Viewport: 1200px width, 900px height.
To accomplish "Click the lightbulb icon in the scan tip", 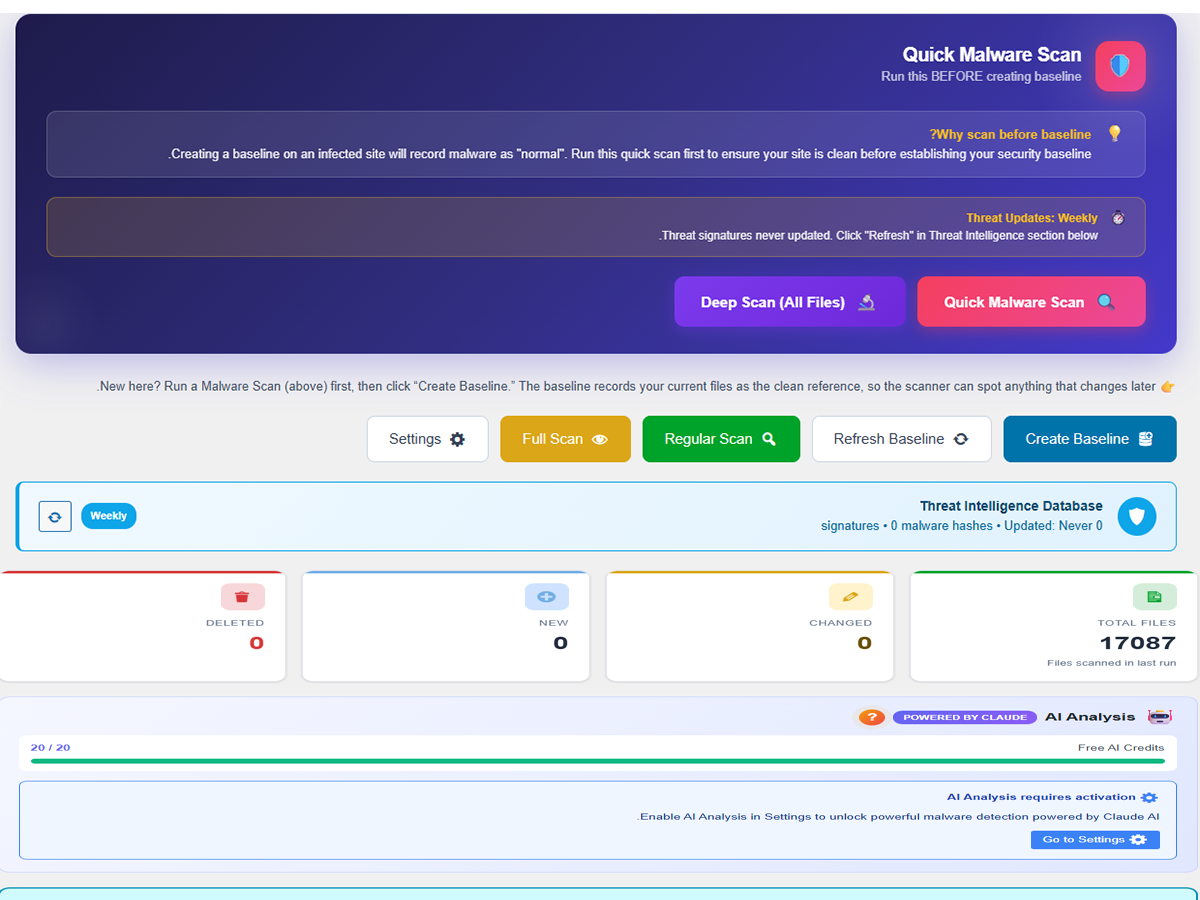I will (1115, 134).
